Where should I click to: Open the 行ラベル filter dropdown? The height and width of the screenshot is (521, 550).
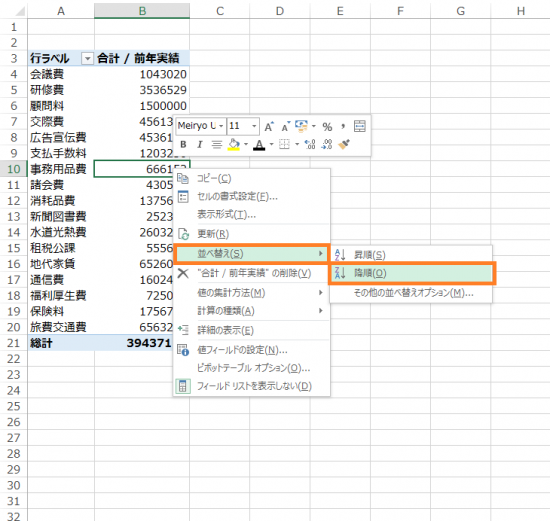(87, 59)
